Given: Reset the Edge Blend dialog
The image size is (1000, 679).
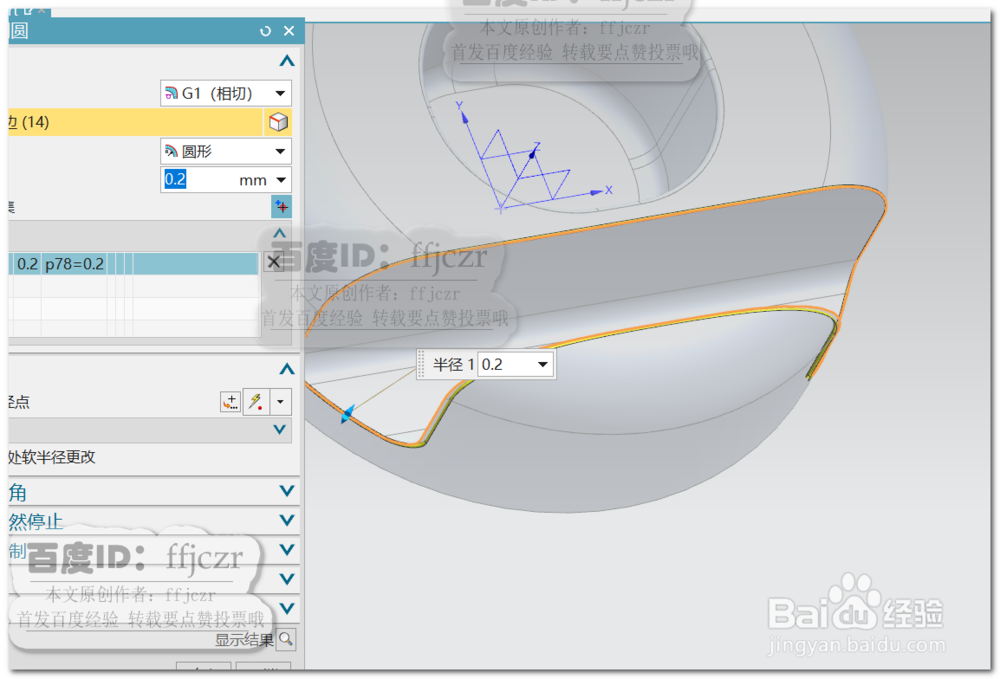Looking at the screenshot, I should [265, 31].
